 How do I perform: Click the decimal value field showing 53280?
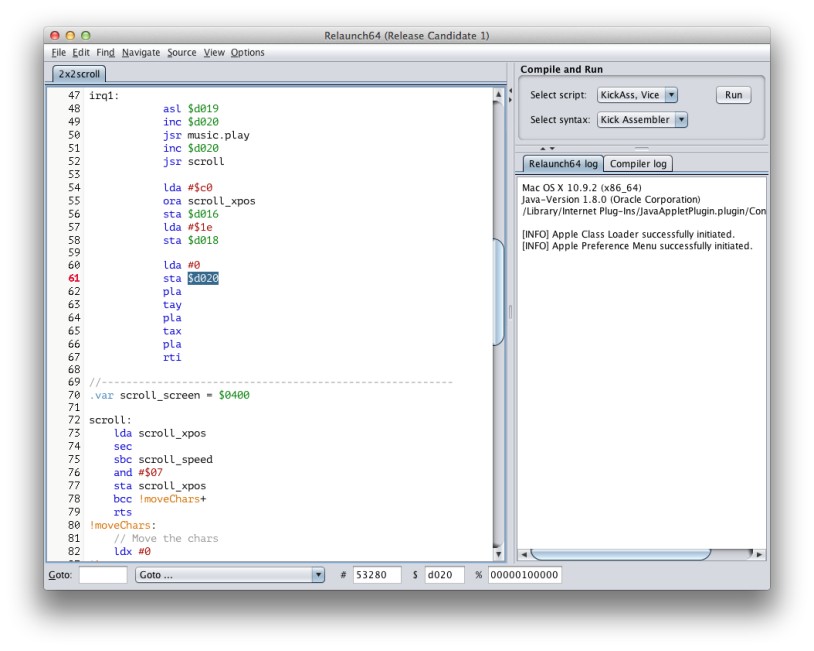click(376, 575)
